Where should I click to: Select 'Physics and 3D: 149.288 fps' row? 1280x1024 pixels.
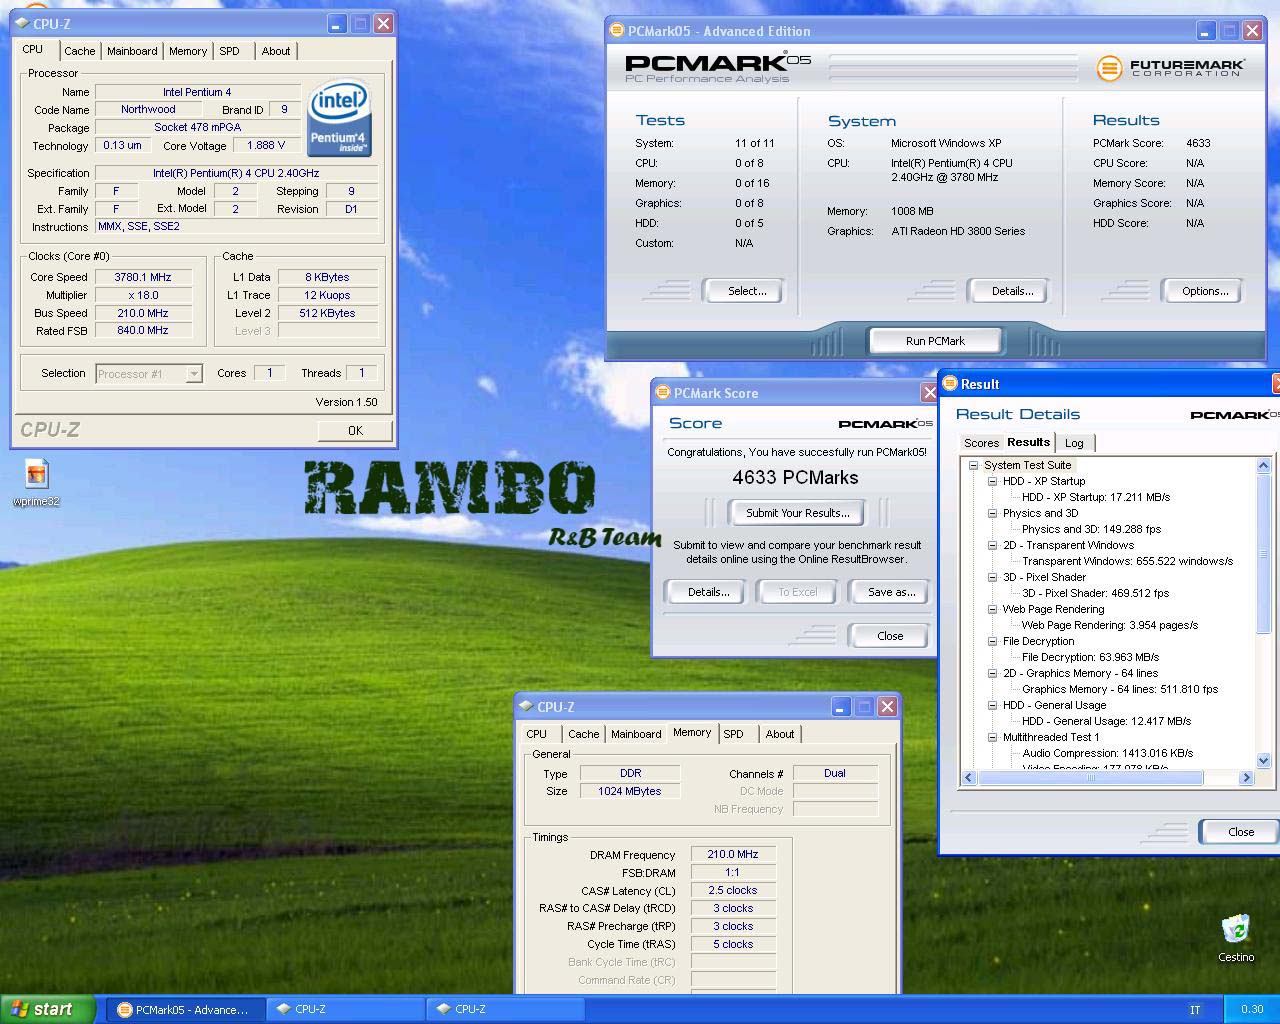tap(1091, 529)
